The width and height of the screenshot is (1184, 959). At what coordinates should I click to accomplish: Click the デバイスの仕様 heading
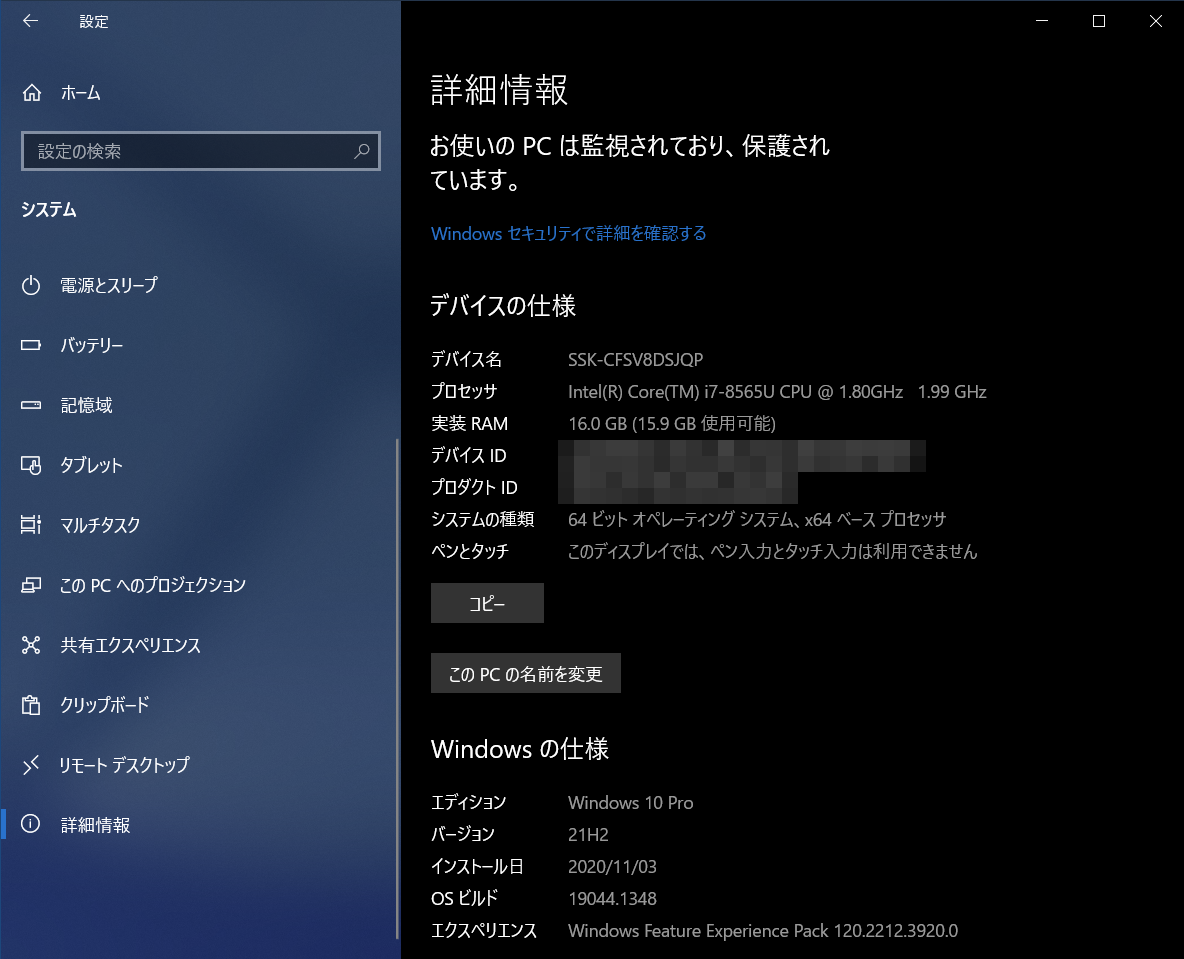[503, 306]
